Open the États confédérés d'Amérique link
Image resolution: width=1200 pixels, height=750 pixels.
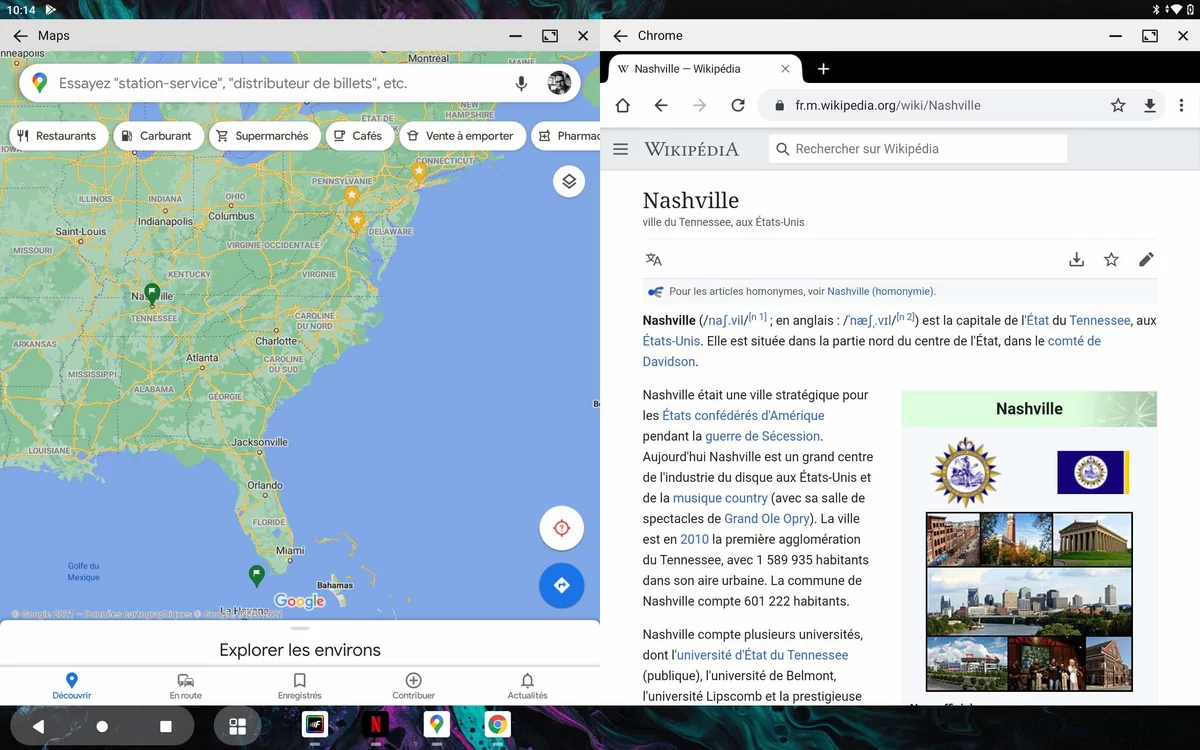click(x=743, y=416)
